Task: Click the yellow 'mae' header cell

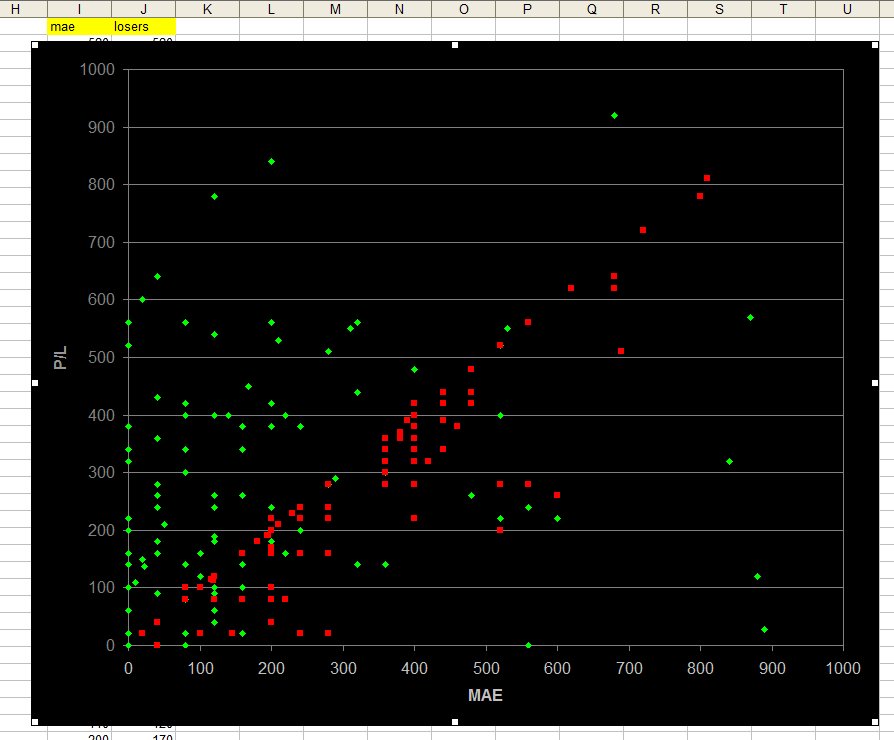Action: click(79, 26)
